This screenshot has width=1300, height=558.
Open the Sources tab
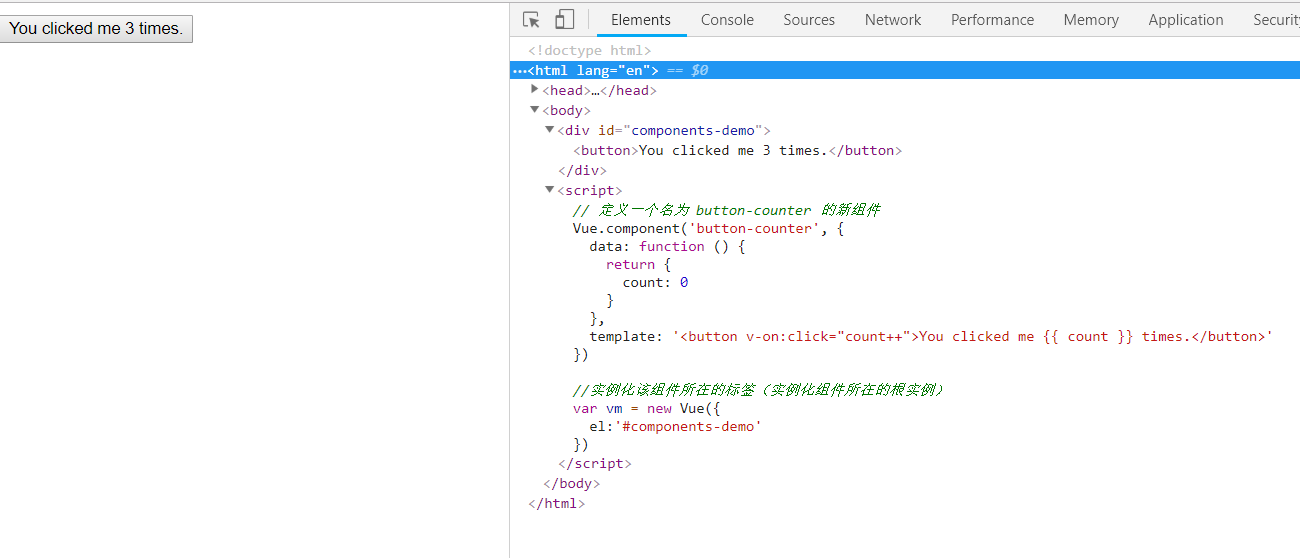(x=809, y=20)
